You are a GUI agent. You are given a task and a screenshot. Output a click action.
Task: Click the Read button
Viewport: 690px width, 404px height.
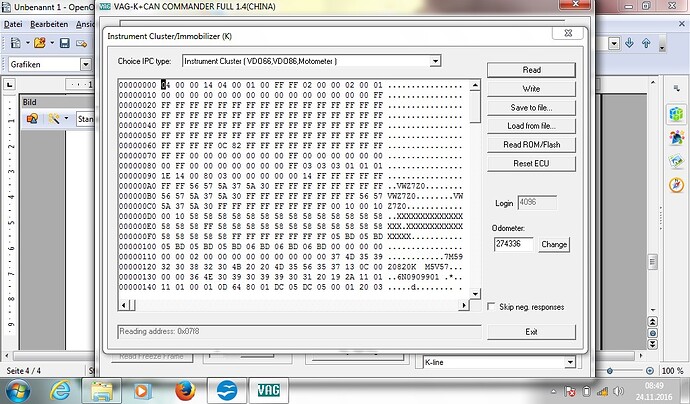pyautogui.click(x=531, y=70)
